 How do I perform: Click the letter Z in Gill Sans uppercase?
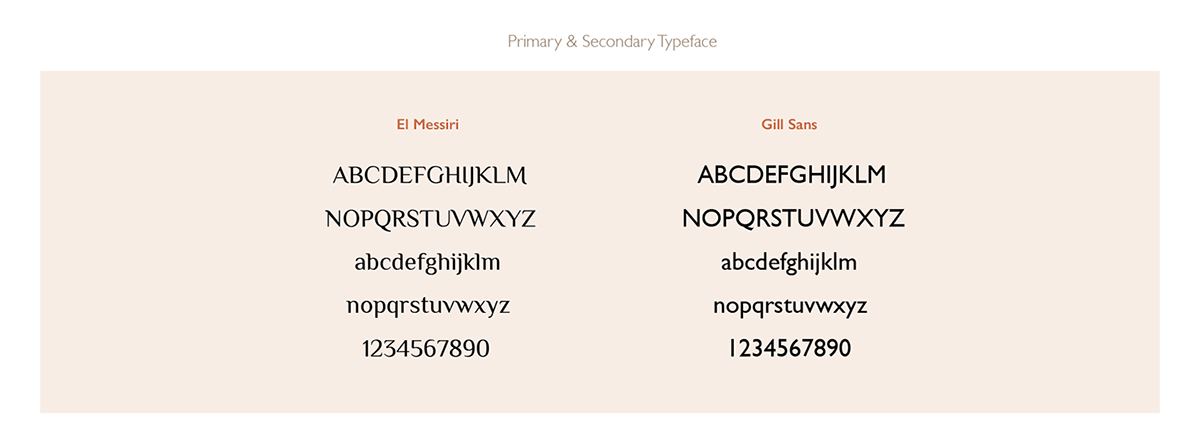click(x=895, y=218)
